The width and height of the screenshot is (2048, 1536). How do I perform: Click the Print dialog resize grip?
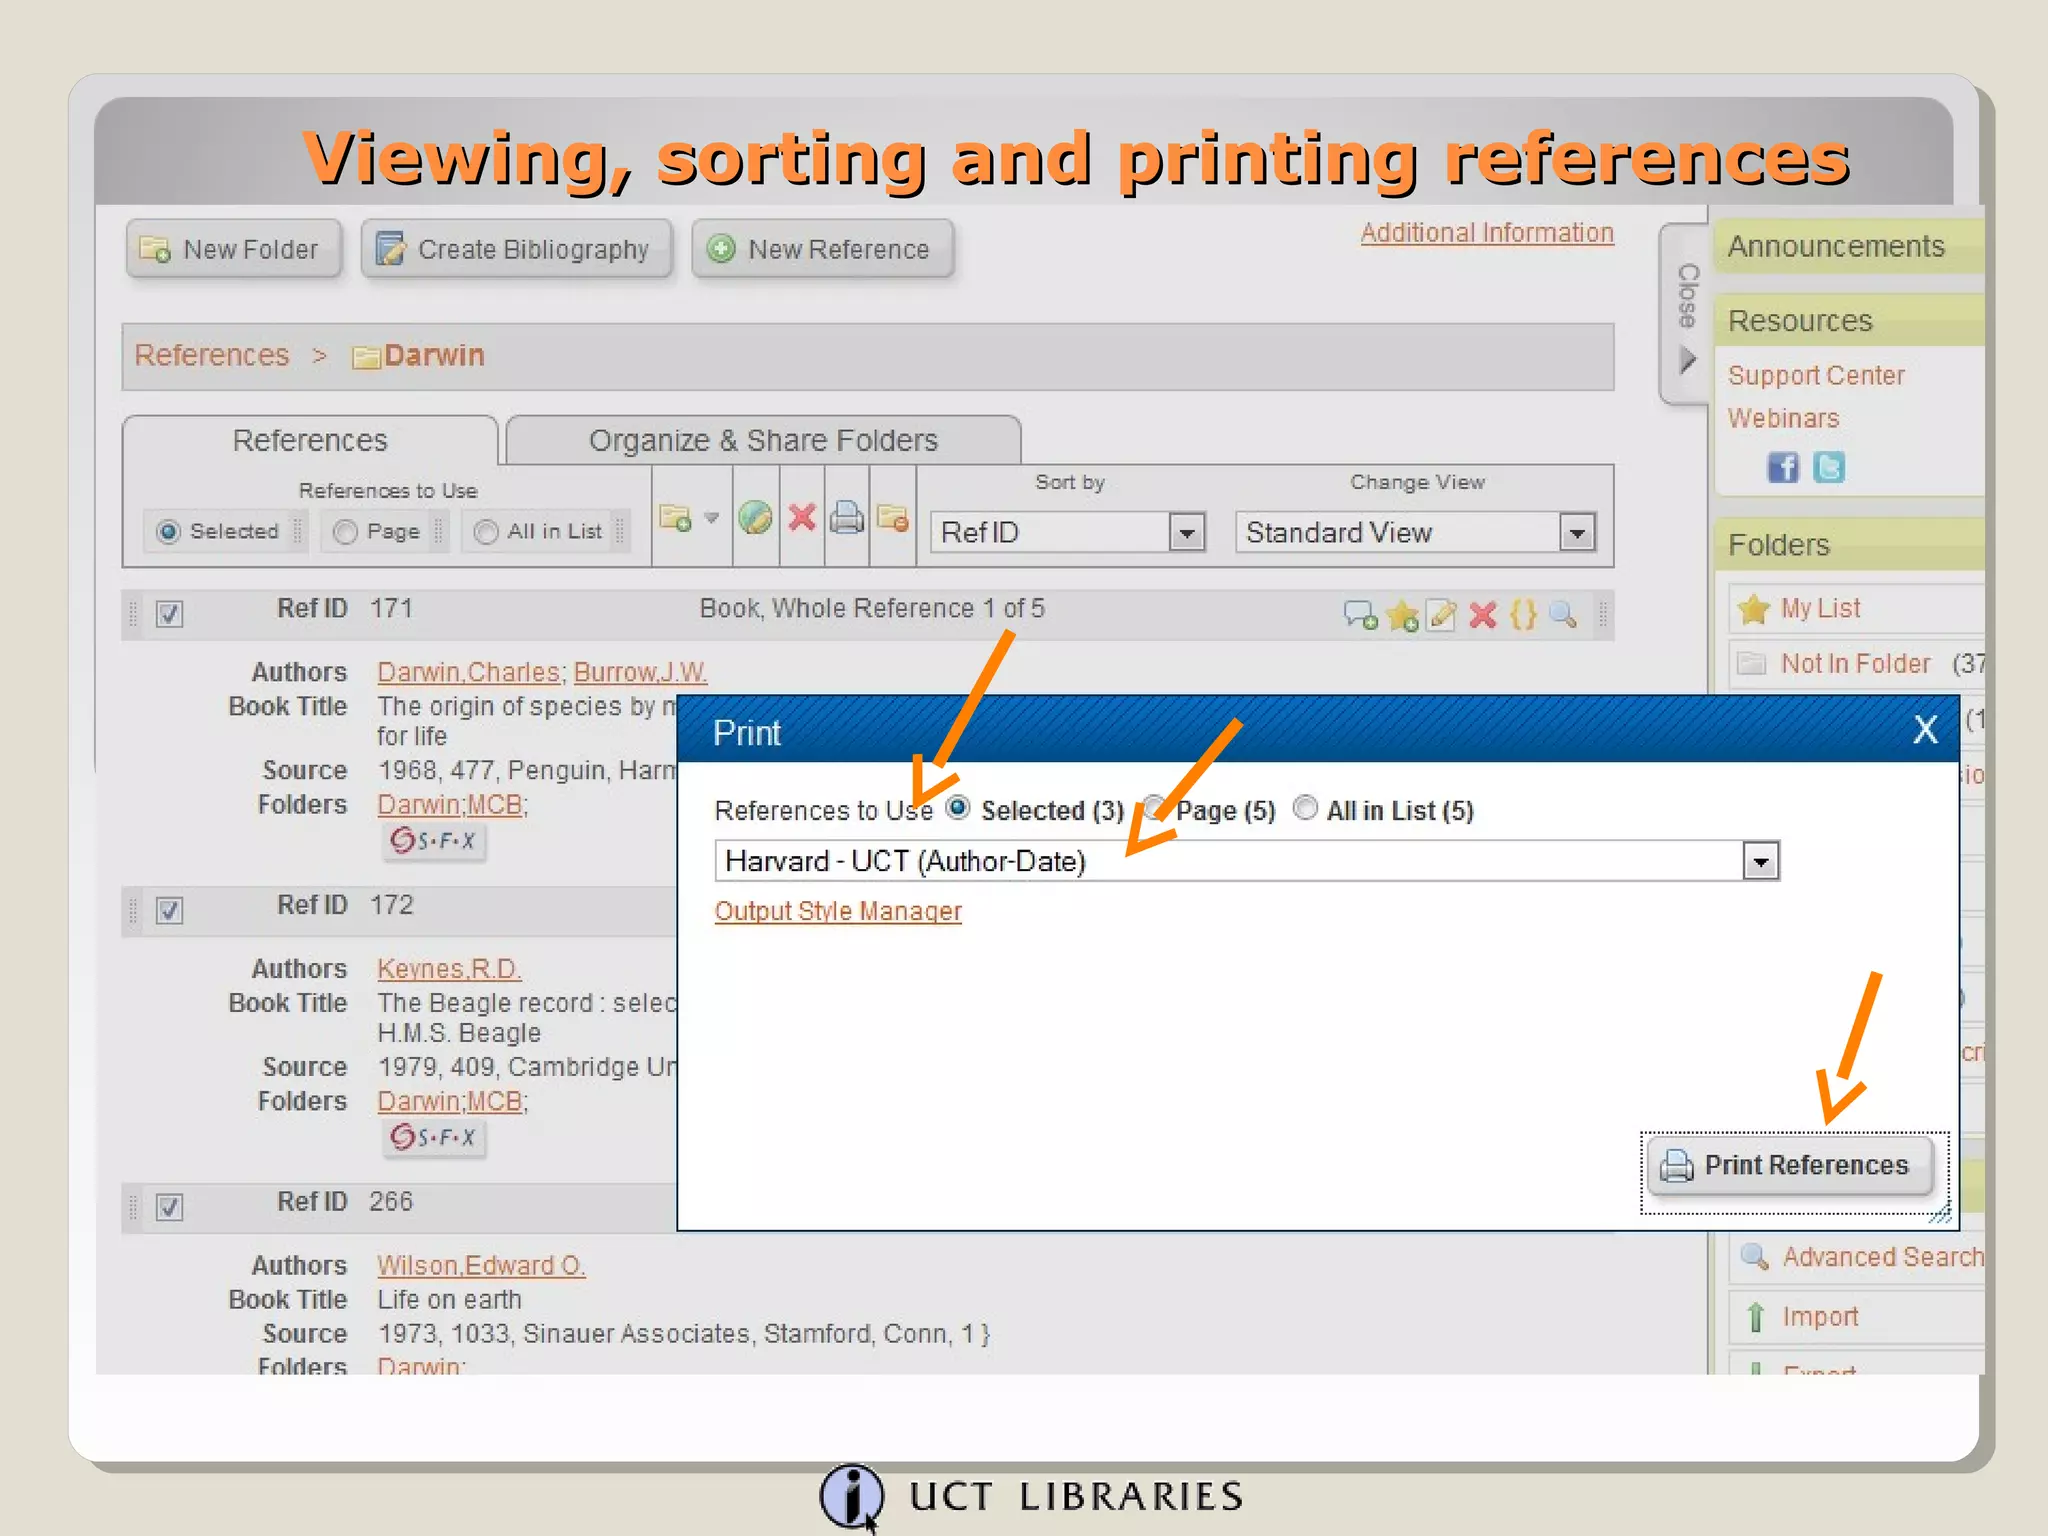(x=1940, y=1214)
